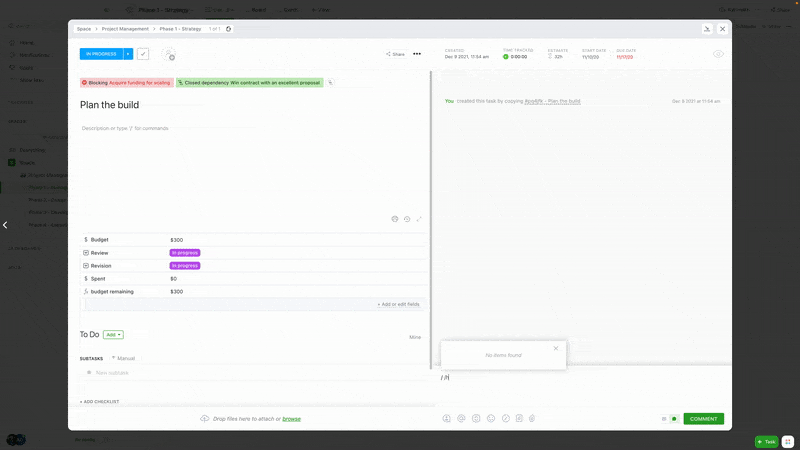
Task: Change subtask sorting from Manual
Action: tap(123, 358)
